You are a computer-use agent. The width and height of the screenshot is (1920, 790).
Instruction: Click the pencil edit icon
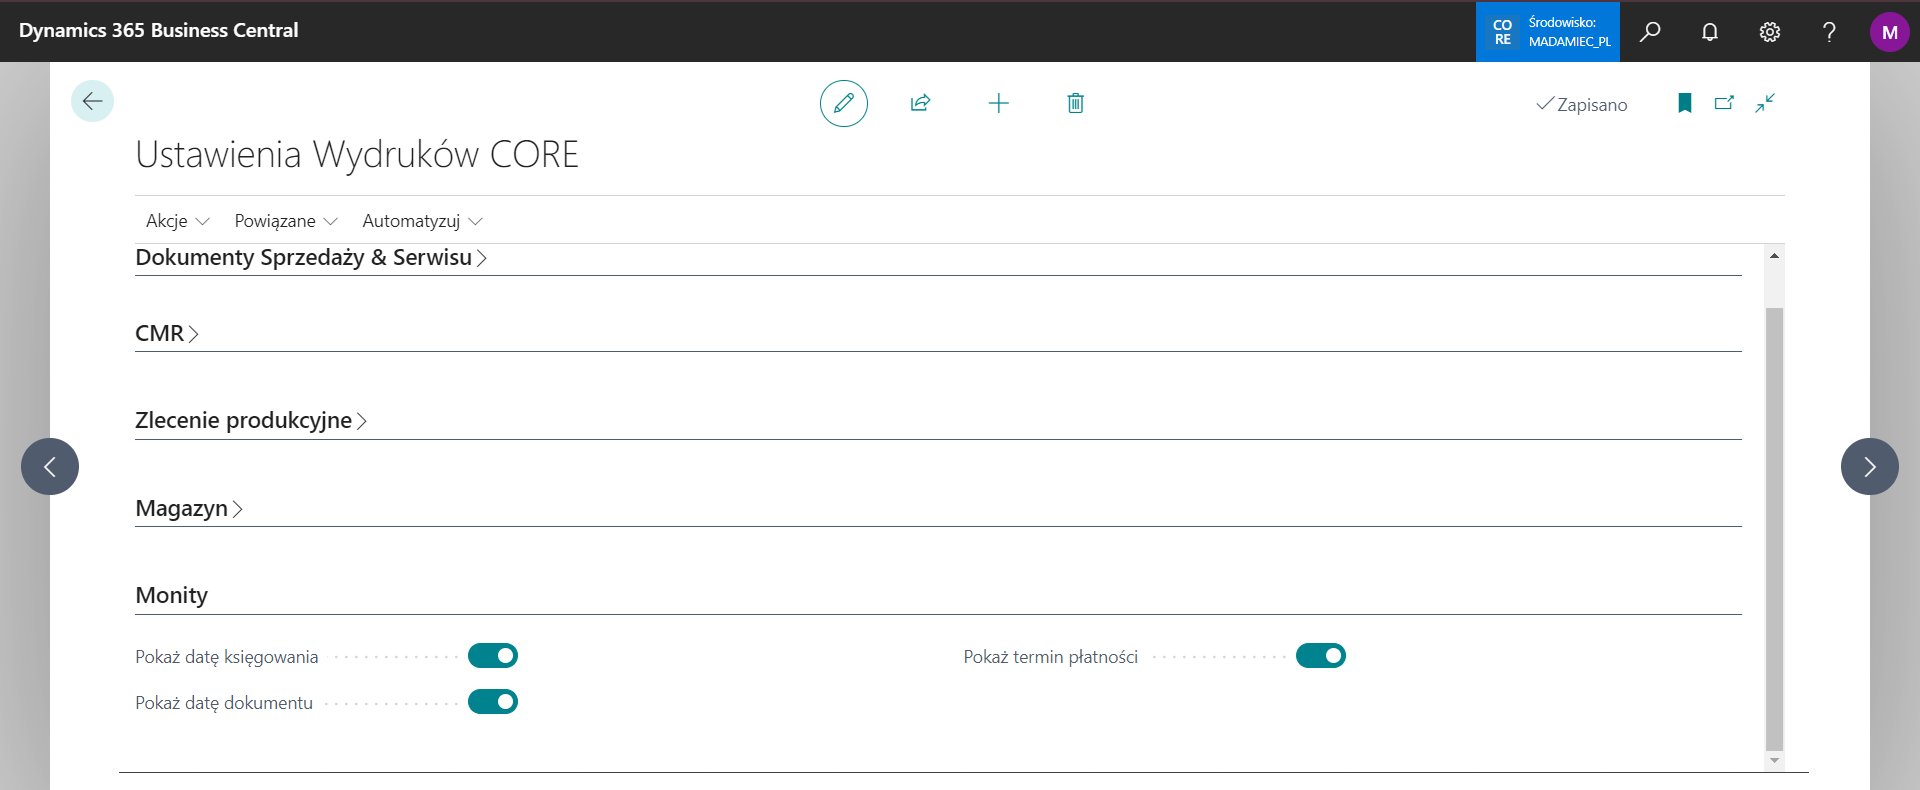click(x=843, y=103)
